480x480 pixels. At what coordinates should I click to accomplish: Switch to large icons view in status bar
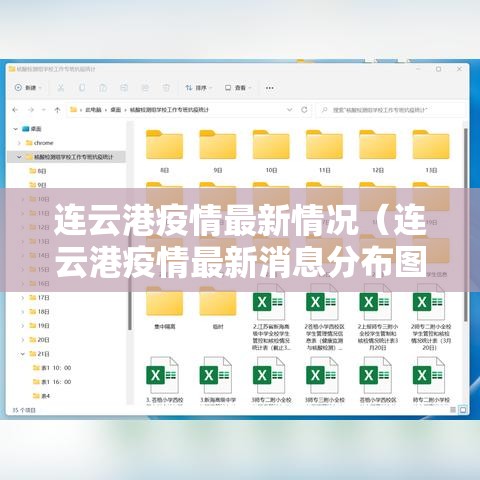pos(463,410)
